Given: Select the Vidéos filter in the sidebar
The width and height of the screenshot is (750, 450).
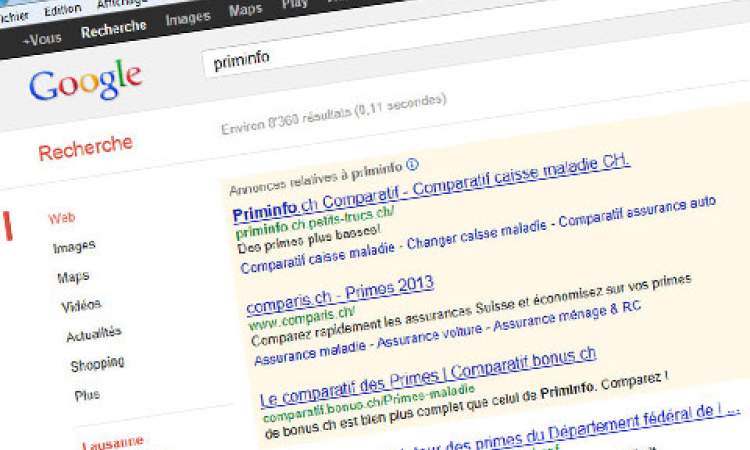Looking at the screenshot, I should pos(81,306).
